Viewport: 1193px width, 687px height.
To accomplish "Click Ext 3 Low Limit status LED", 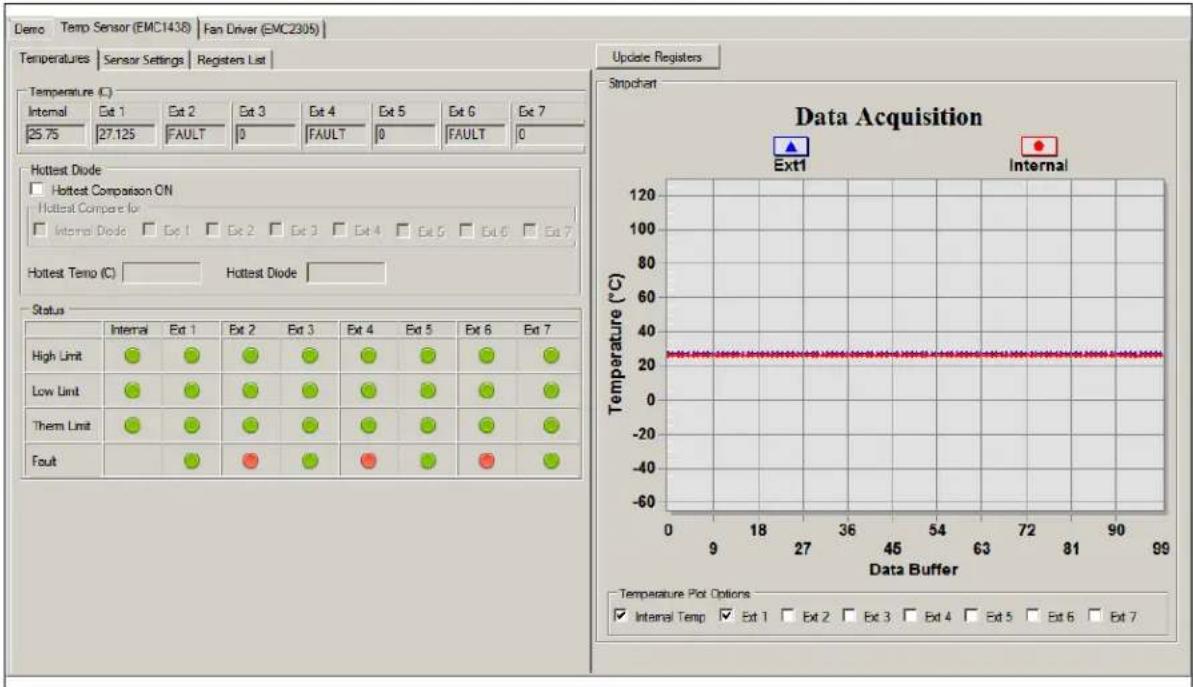I will 310,390.
